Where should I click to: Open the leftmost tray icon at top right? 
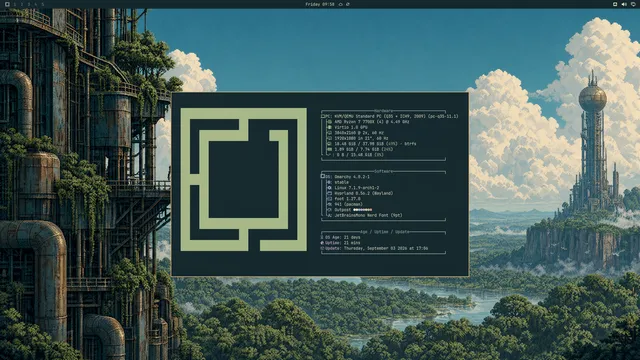615,4
